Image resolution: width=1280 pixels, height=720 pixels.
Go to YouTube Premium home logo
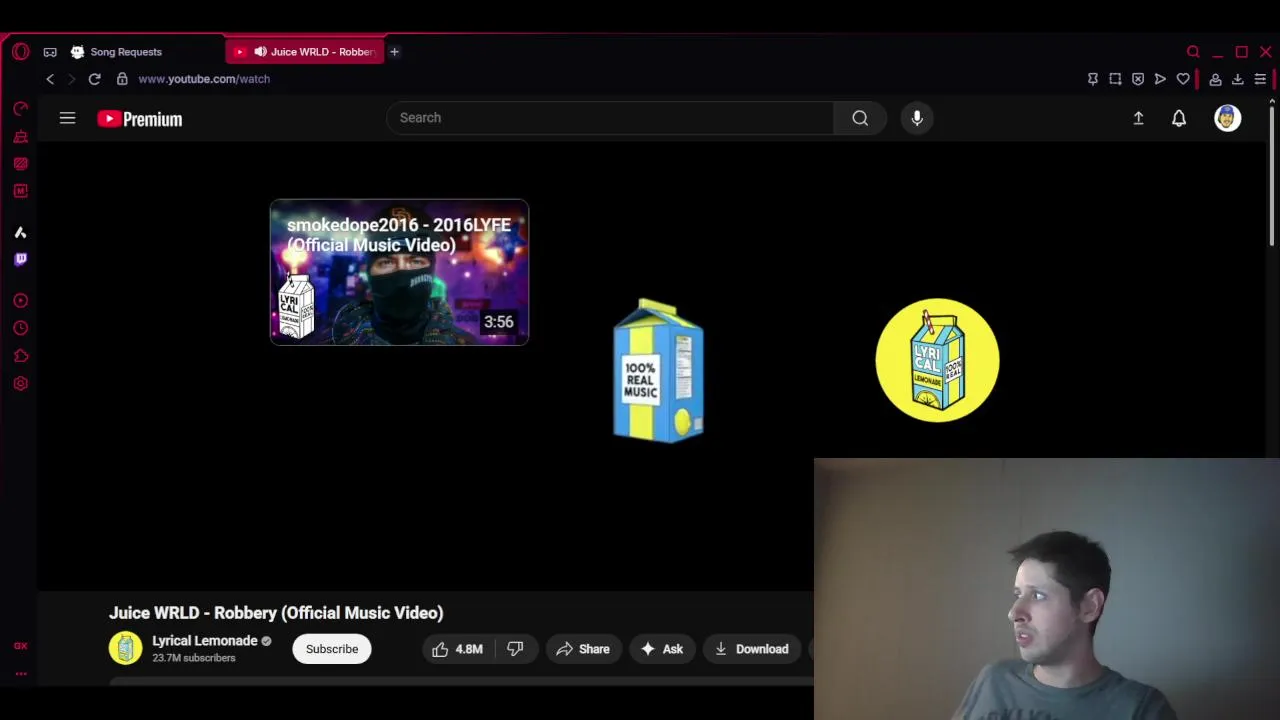click(x=140, y=119)
